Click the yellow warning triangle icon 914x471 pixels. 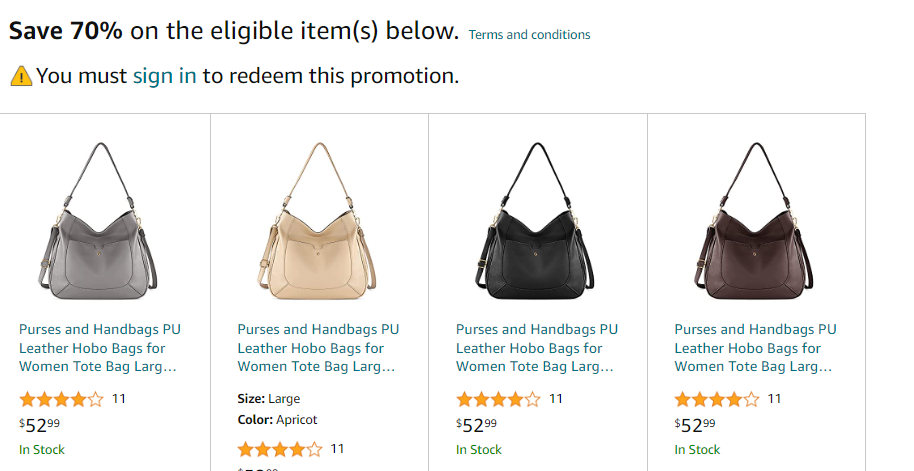21,76
